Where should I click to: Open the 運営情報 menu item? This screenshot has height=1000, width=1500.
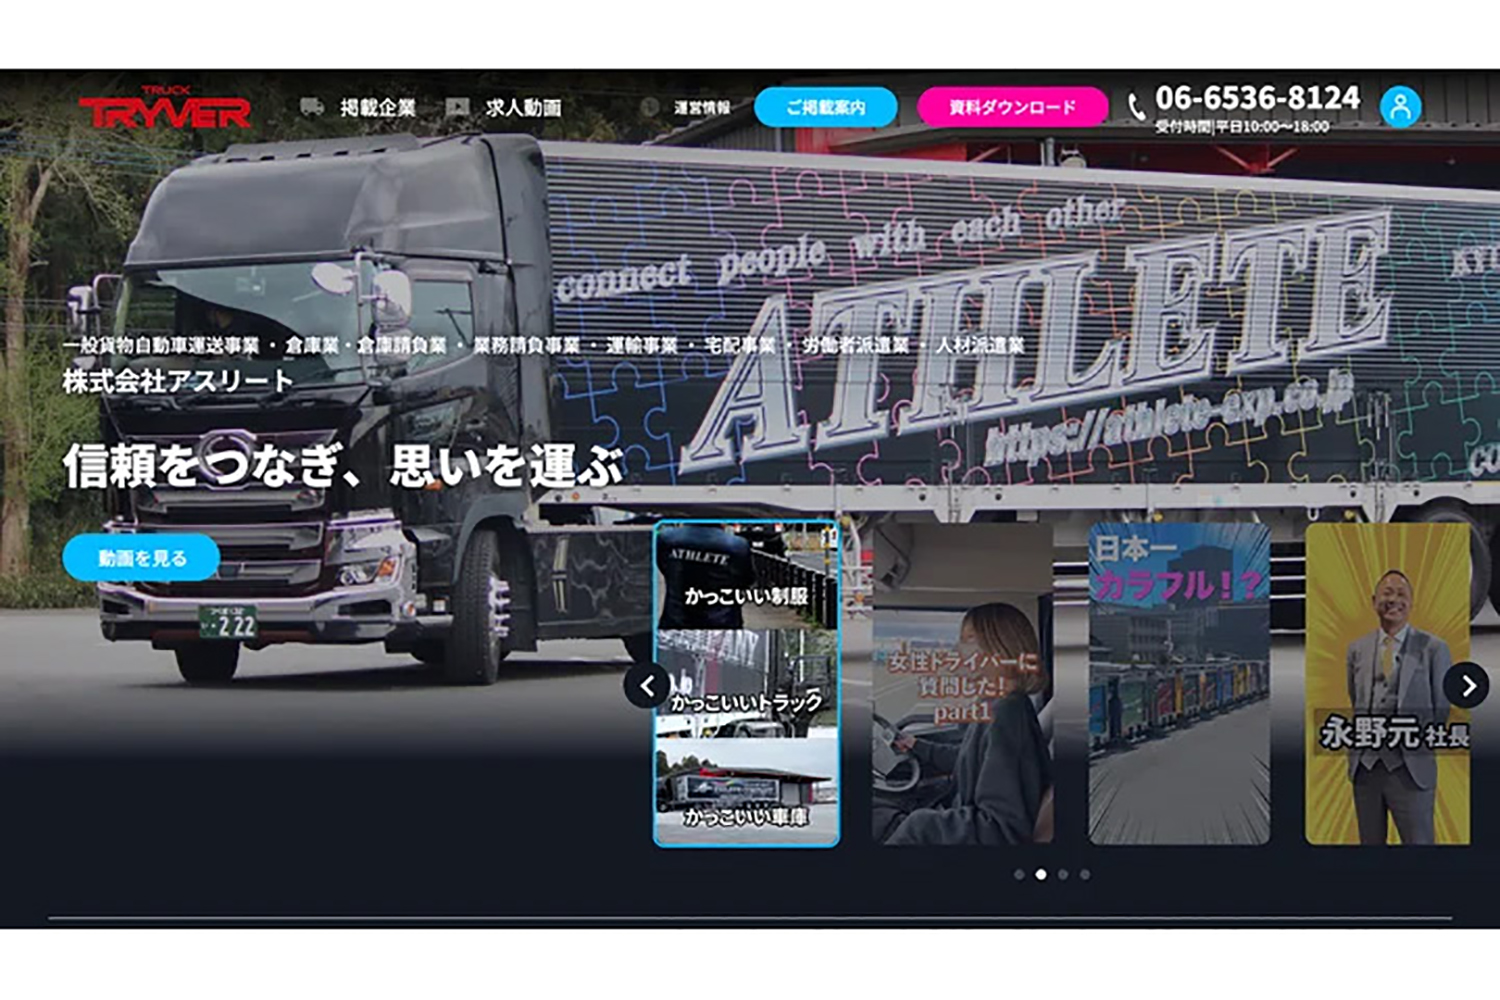coord(702,108)
